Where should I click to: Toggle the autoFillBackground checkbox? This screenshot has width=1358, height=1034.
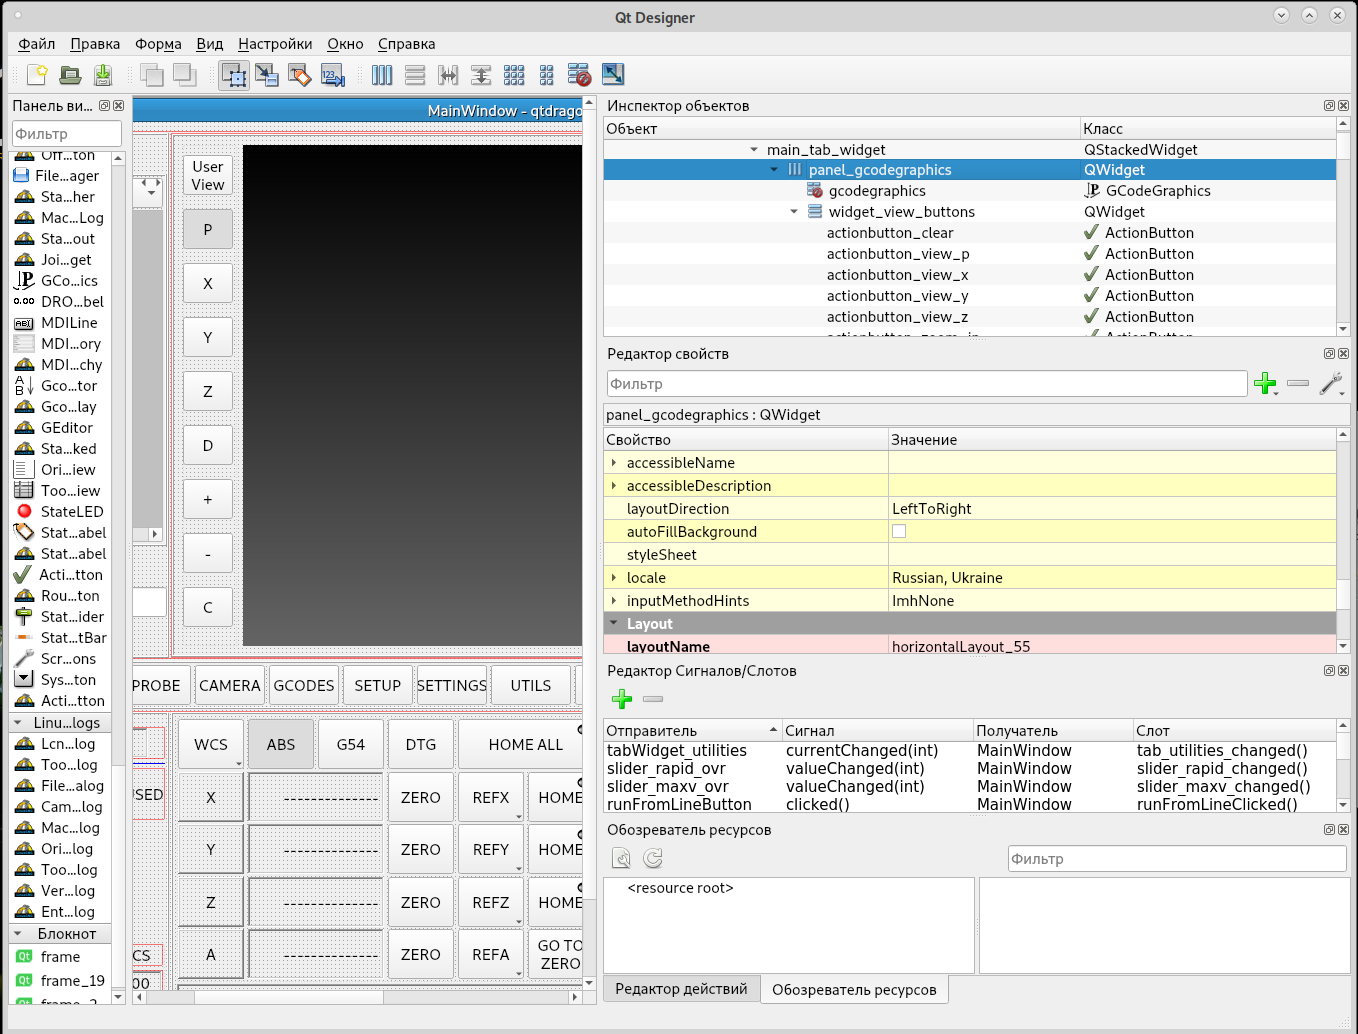[899, 531]
